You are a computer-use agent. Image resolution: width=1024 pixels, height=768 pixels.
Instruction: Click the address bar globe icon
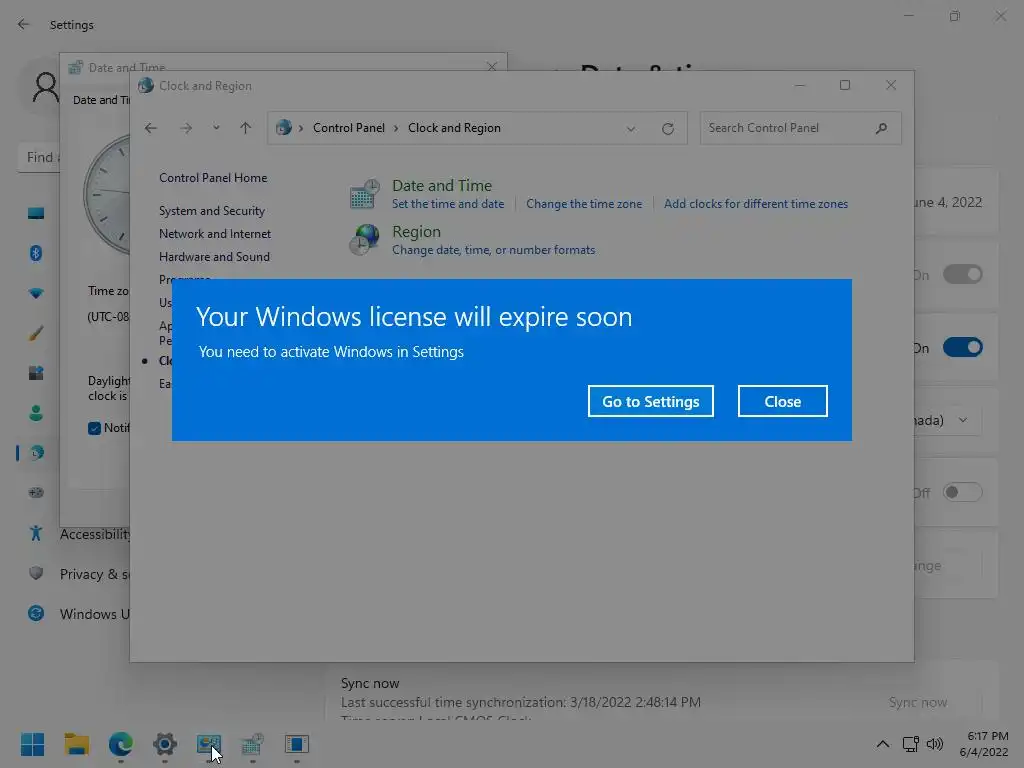coord(283,128)
